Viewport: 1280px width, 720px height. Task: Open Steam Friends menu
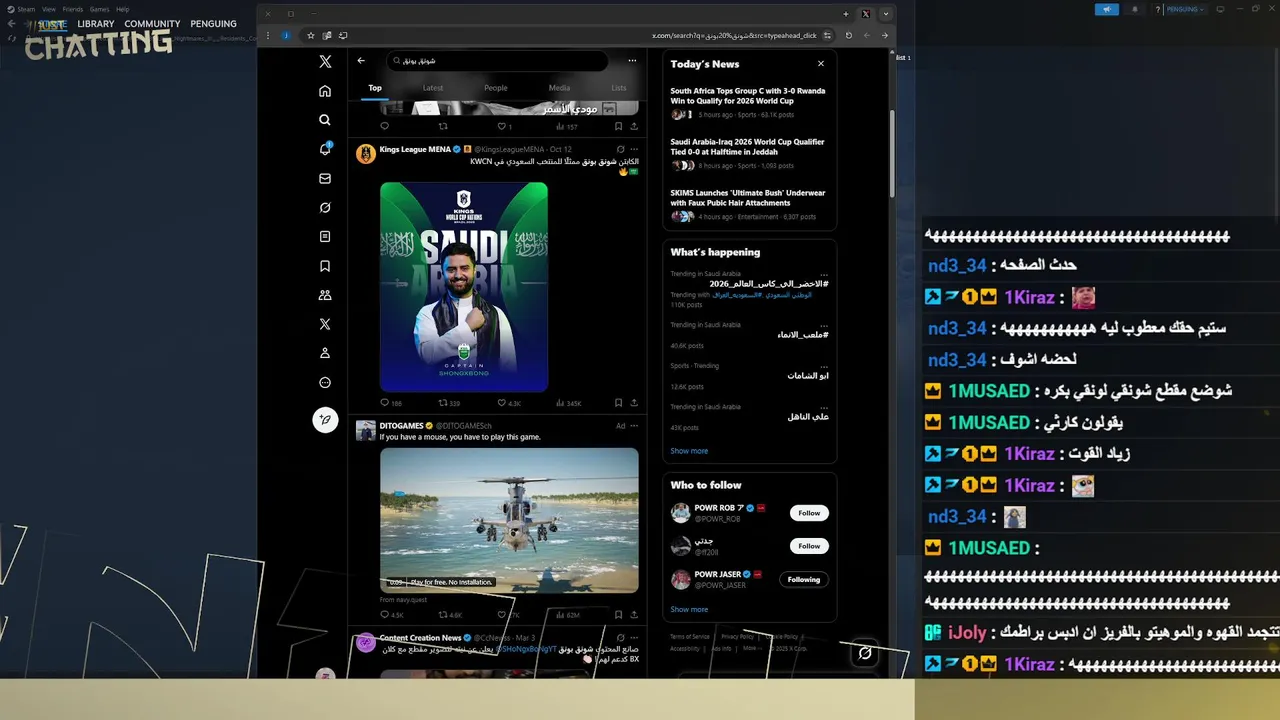(73, 9)
